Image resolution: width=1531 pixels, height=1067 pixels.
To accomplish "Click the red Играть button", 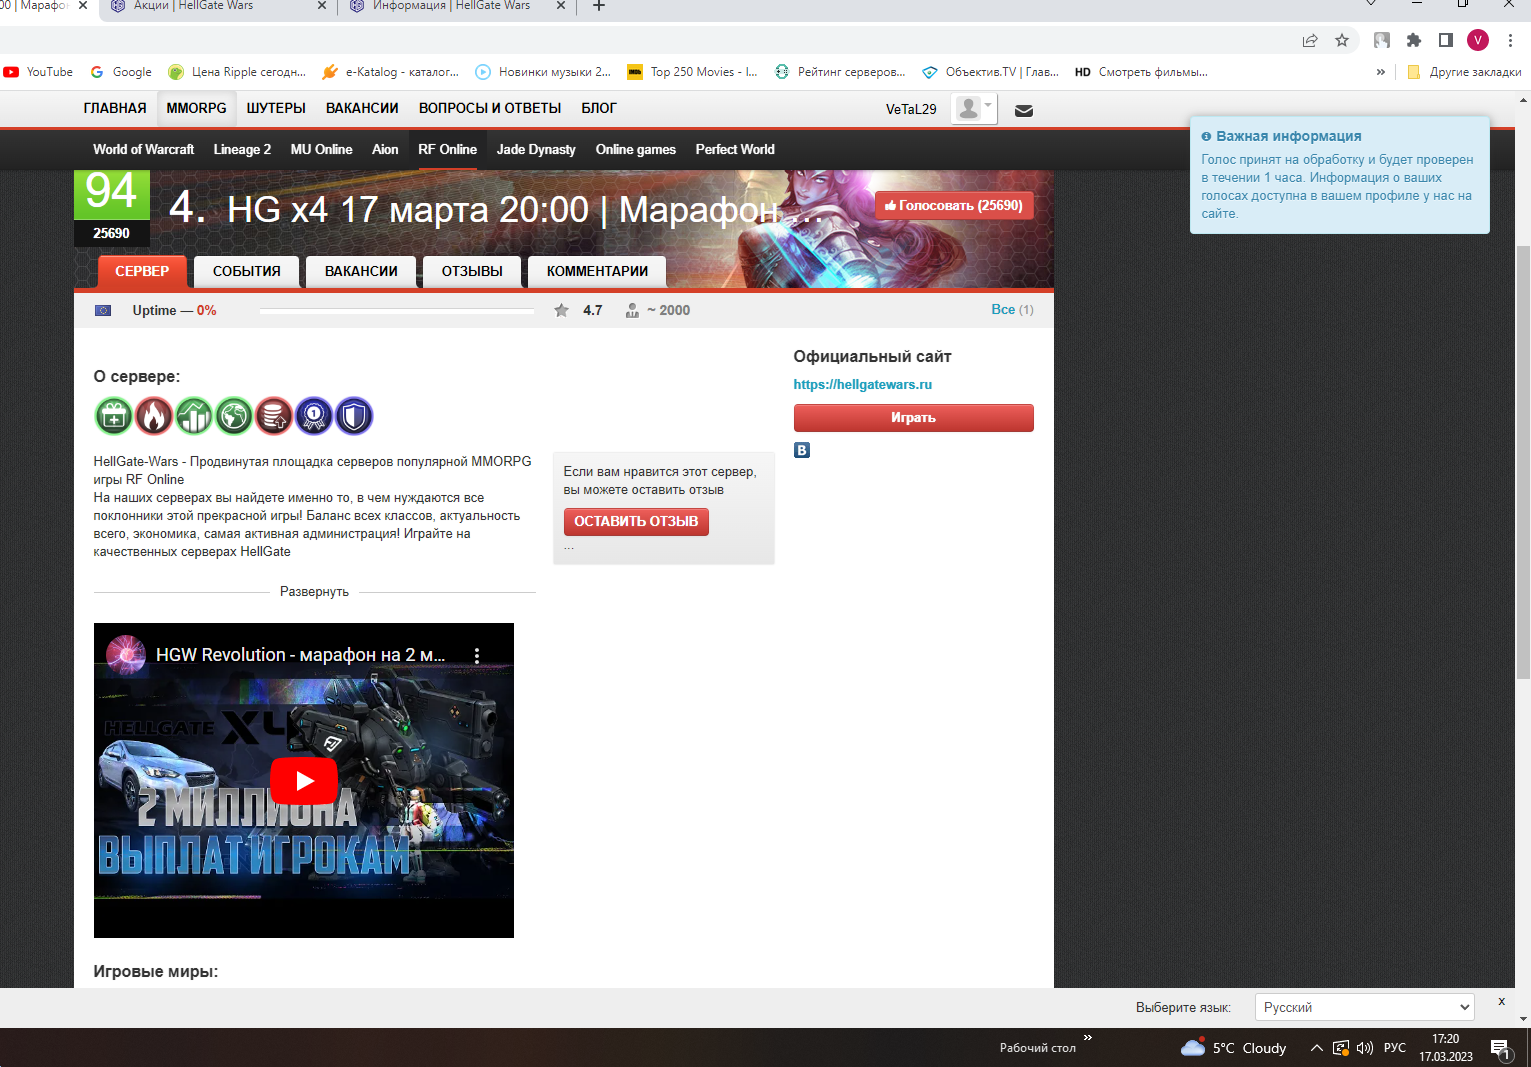I will 913,418.
